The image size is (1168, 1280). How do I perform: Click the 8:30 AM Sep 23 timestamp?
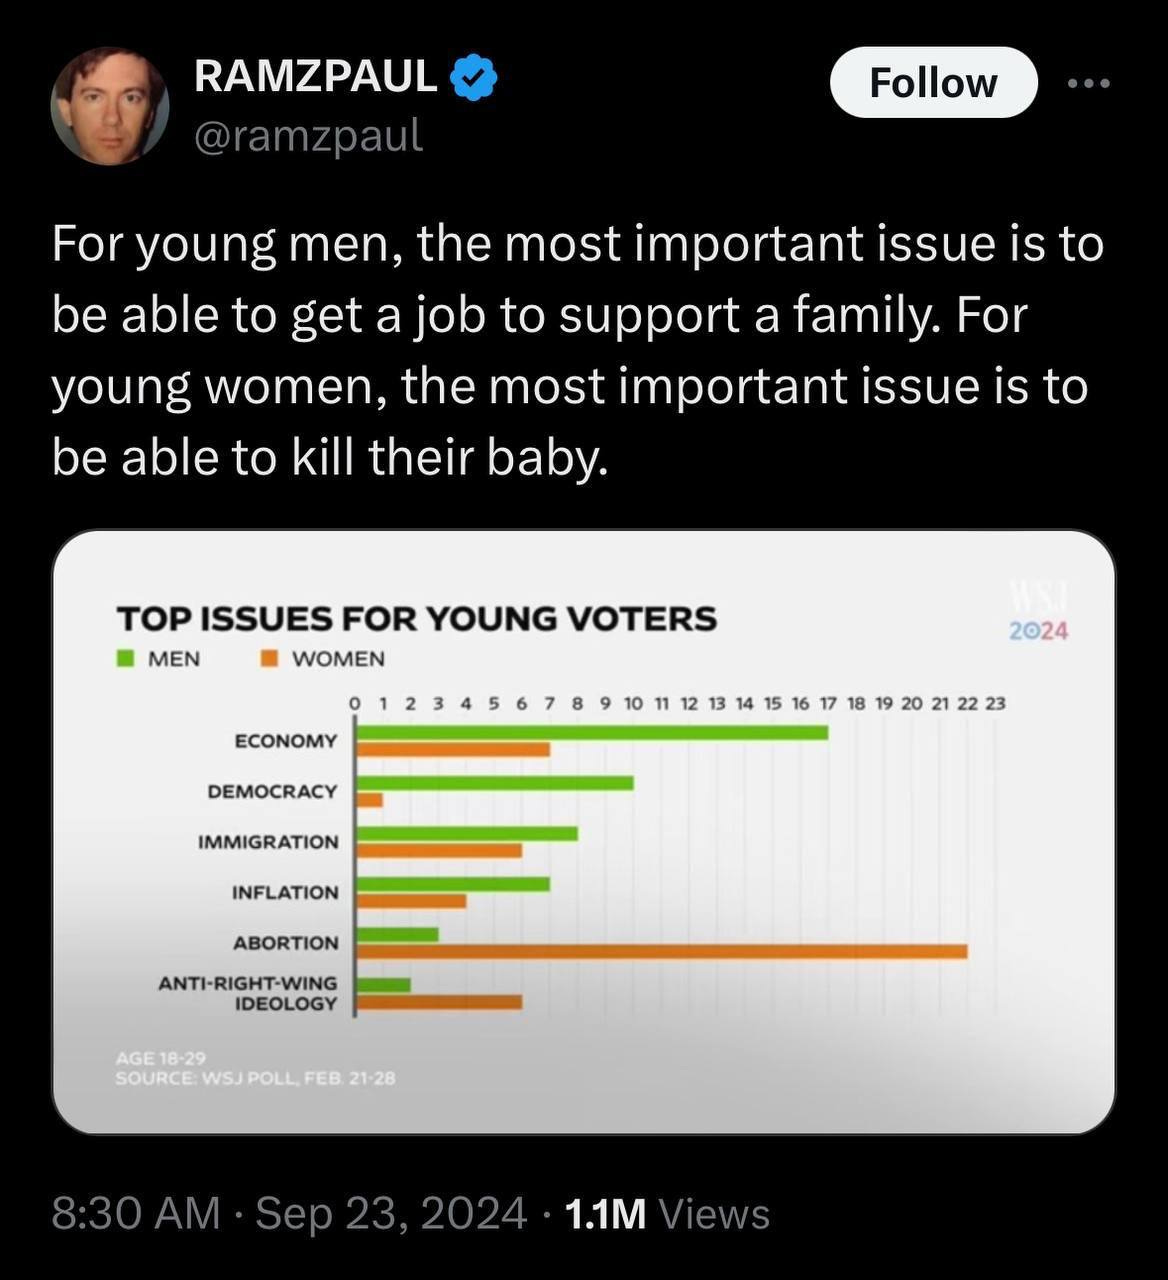click(x=288, y=1213)
